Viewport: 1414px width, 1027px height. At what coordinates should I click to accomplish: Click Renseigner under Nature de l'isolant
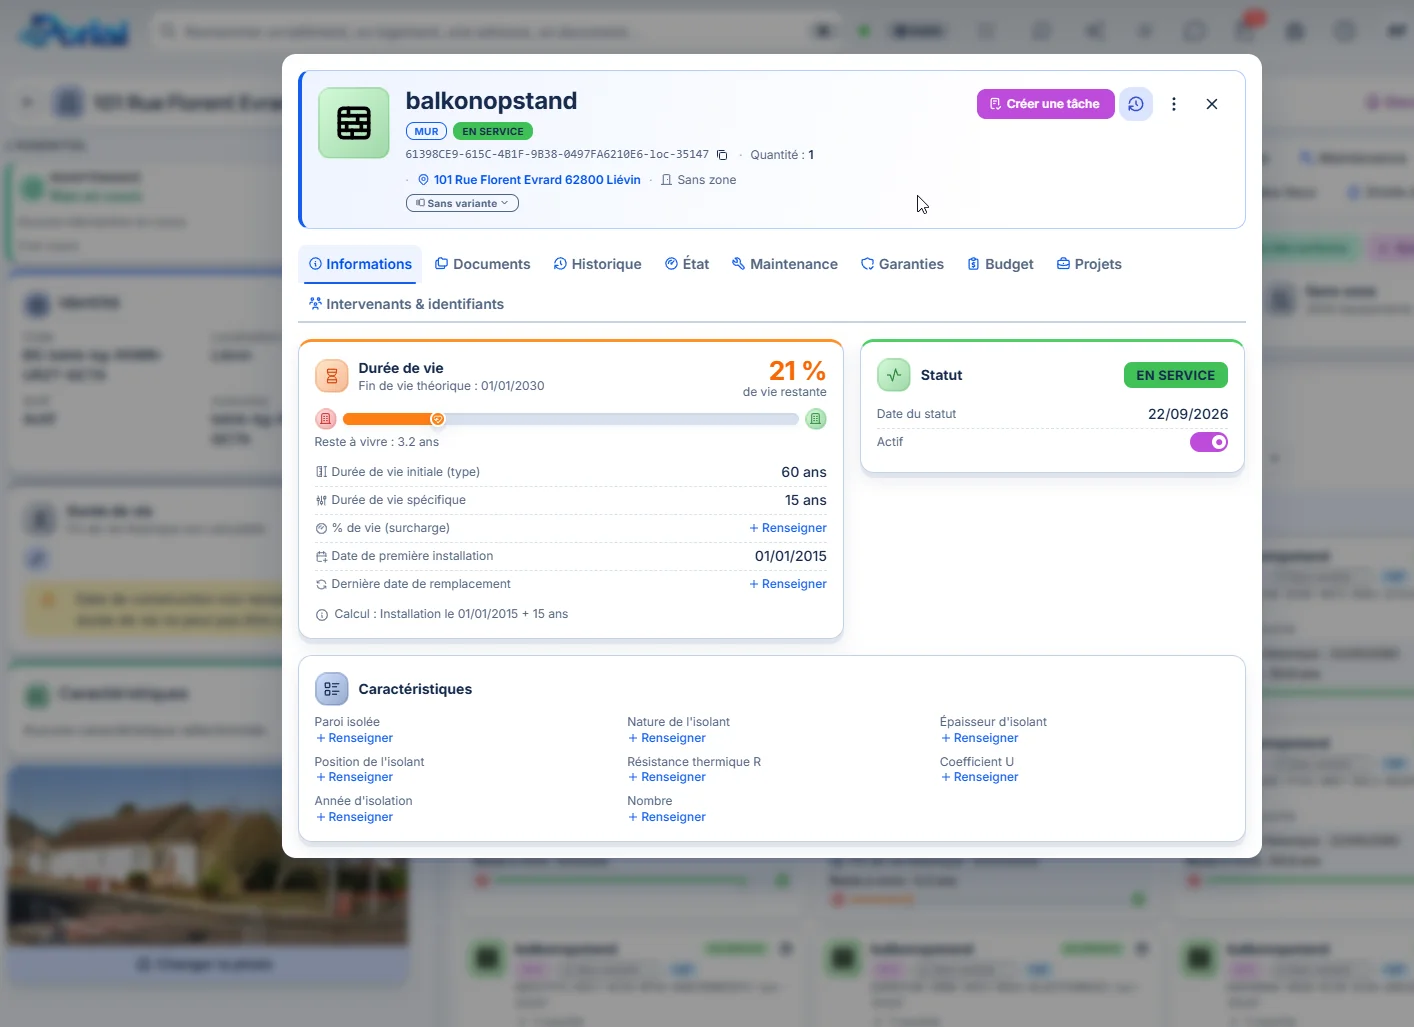pyautogui.click(x=667, y=738)
